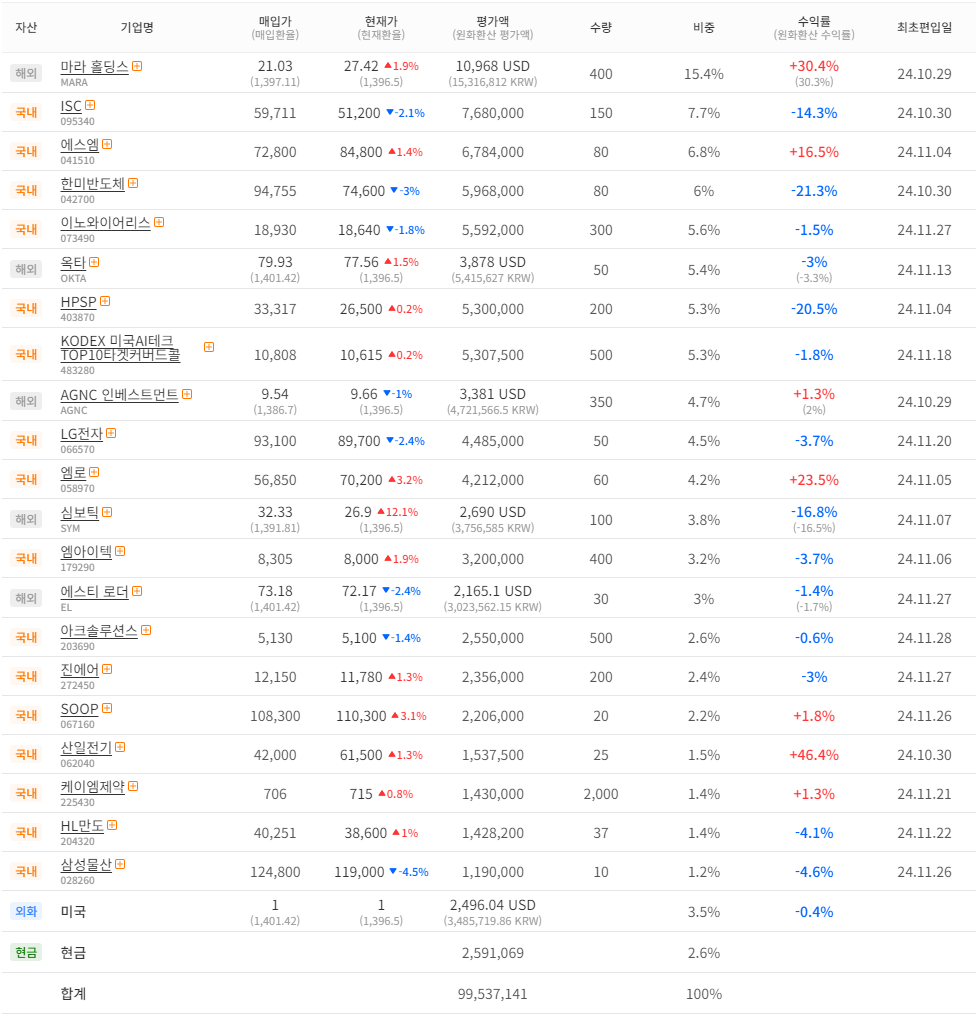Open the 심보틱 company link
The height and width of the screenshot is (1016, 976).
click(x=80, y=513)
